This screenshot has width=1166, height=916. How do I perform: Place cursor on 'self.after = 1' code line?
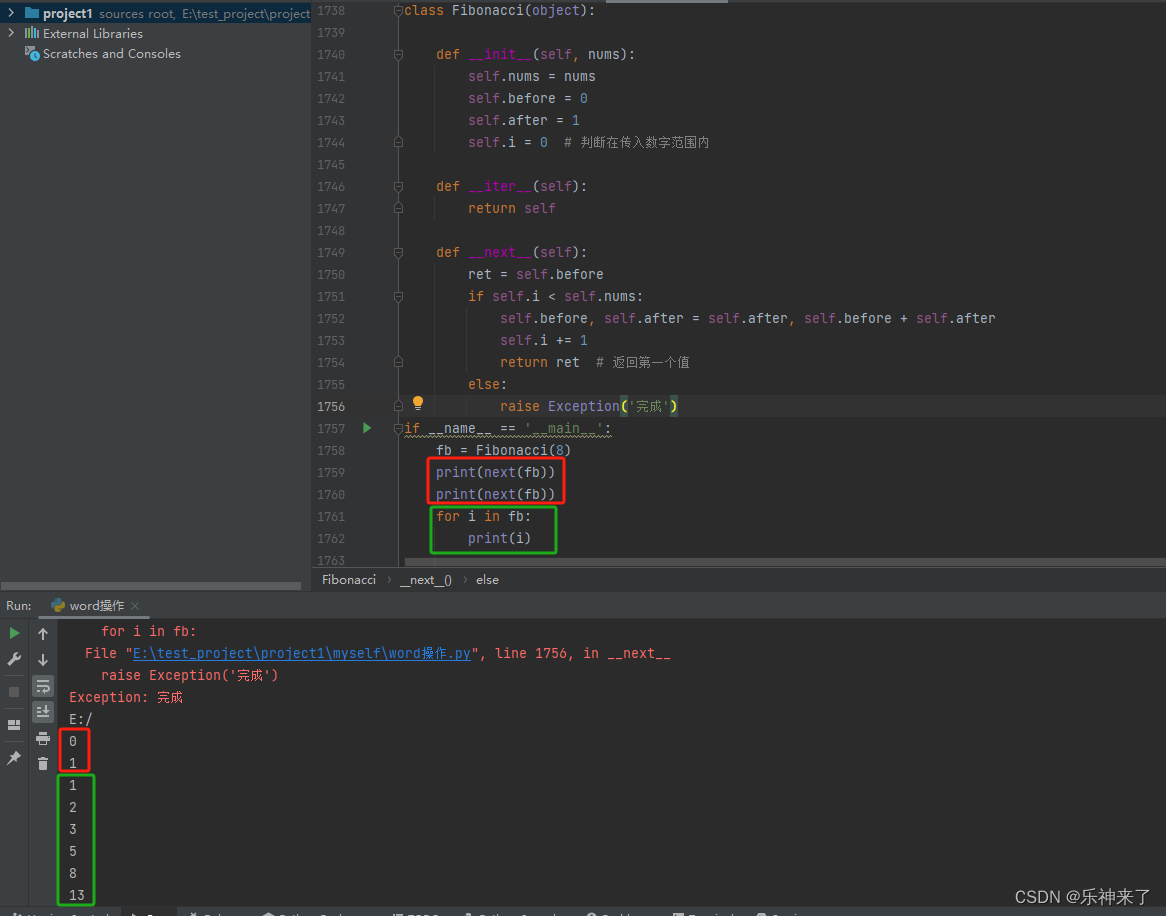point(524,120)
